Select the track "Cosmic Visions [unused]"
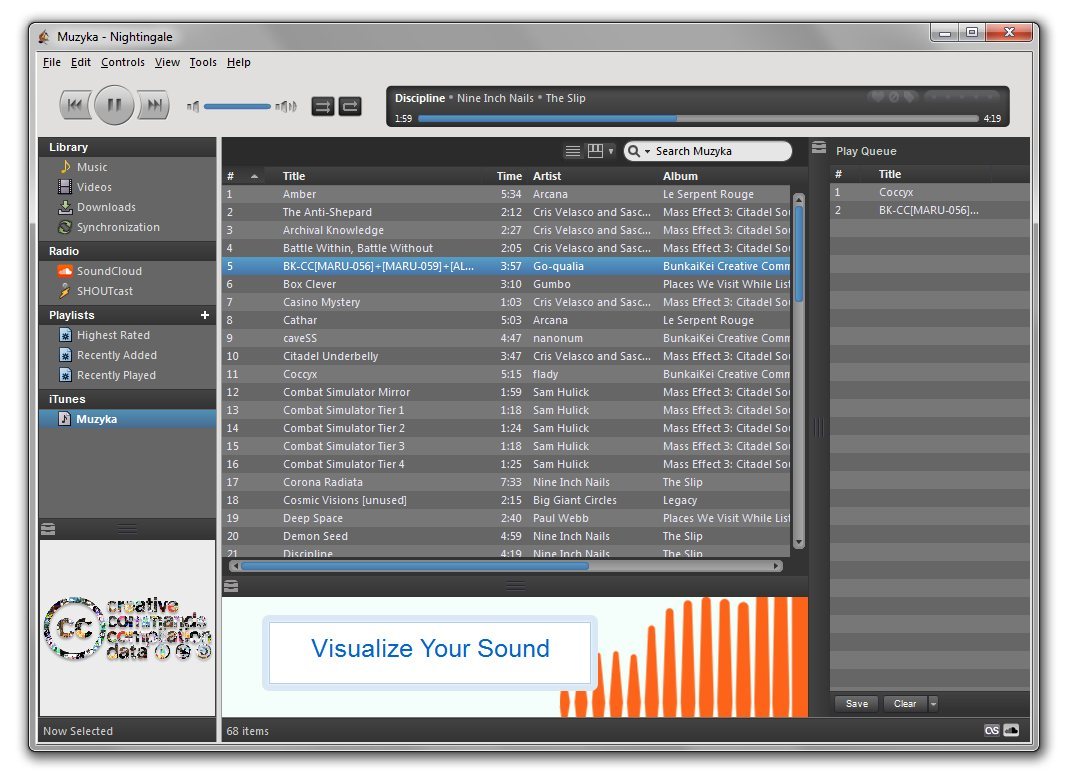1073x782 pixels. click(x=506, y=500)
